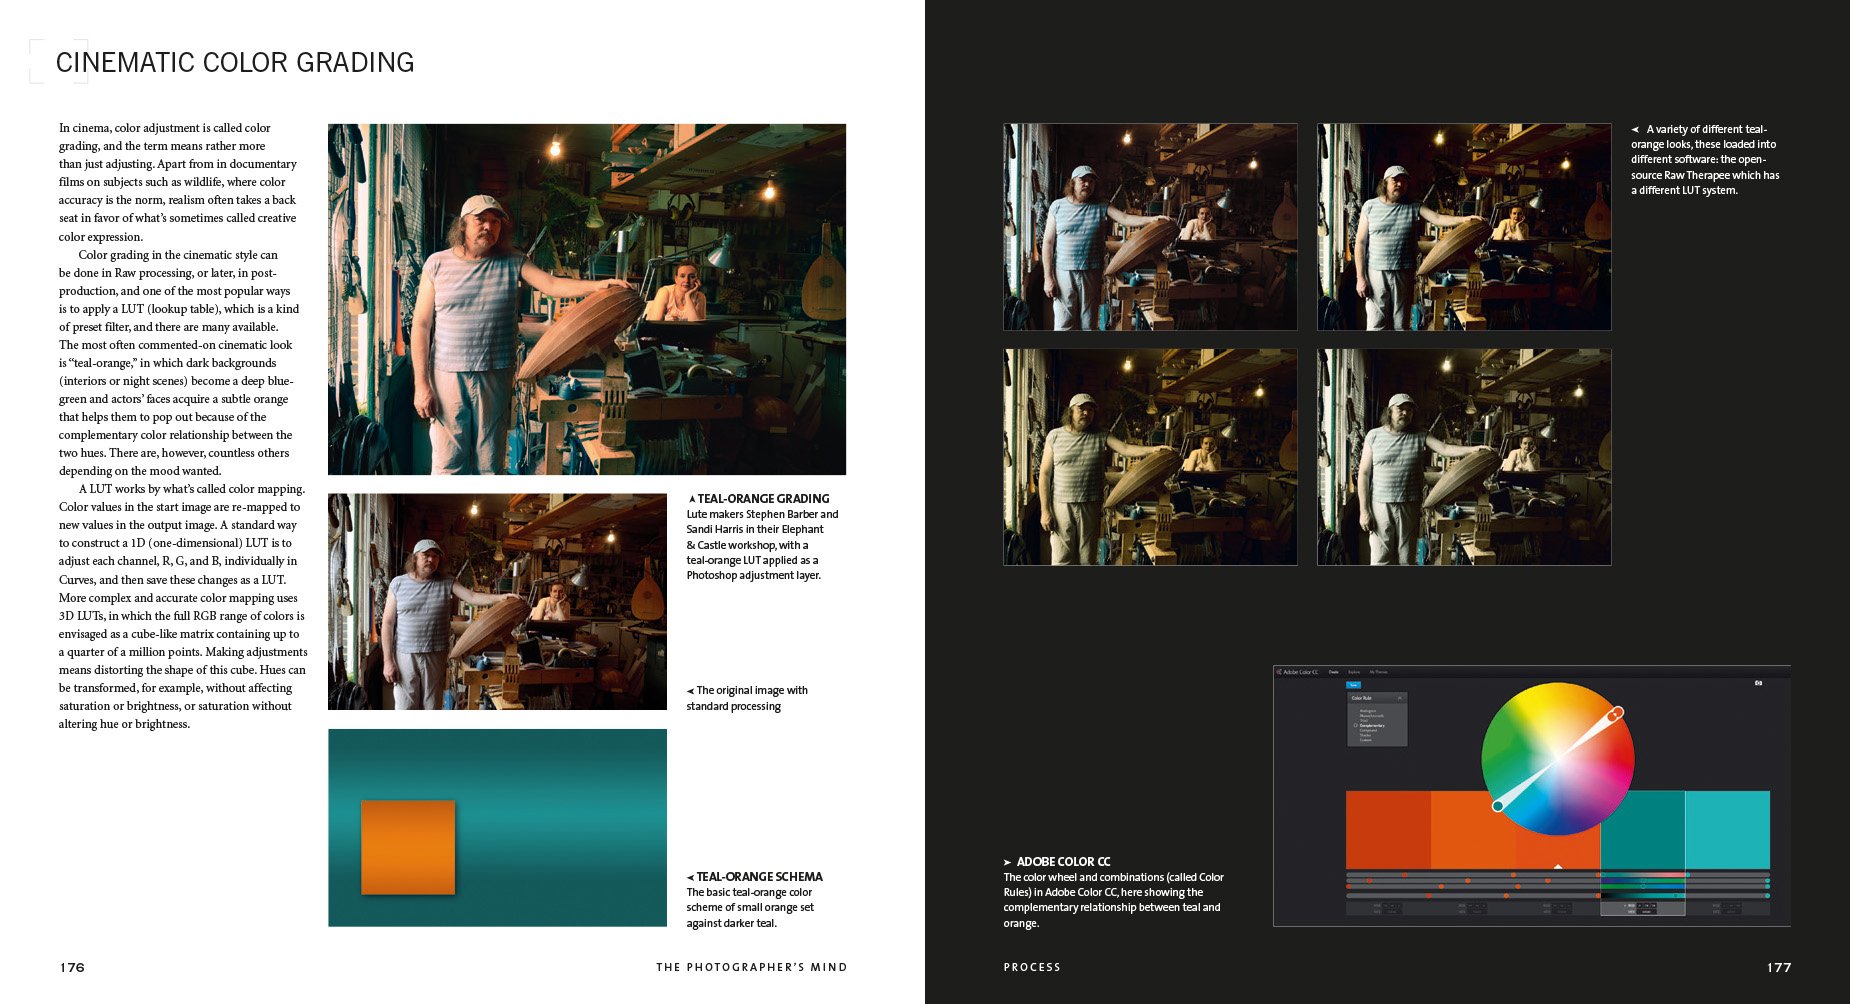Image resolution: width=1850 pixels, height=1004 pixels.
Task: Select the Complementary color rule
Action: 1372,726
